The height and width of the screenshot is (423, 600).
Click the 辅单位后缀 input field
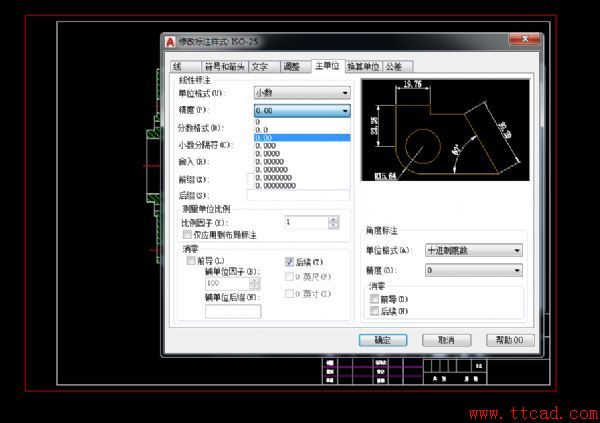coord(233,311)
